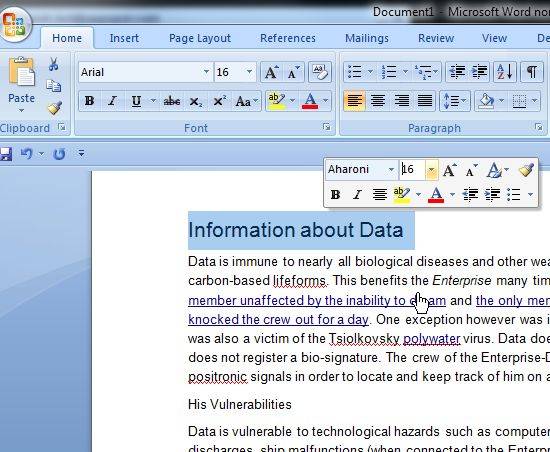
Task: Open Change Case Aa dropdown
Action: pyautogui.click(x=247, y=101)
